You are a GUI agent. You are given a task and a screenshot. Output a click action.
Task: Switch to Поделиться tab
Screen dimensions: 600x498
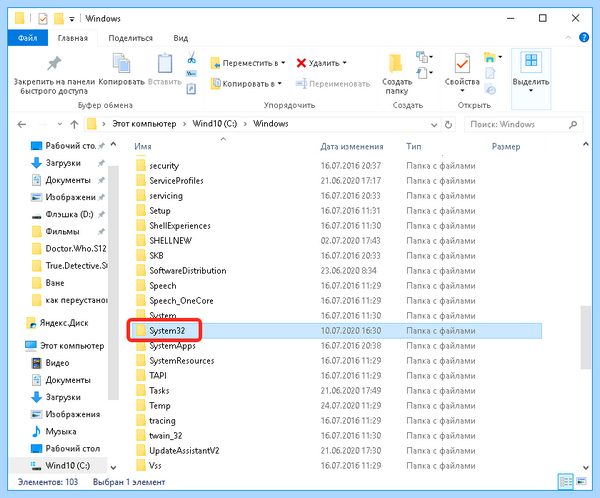coord(130,38)
